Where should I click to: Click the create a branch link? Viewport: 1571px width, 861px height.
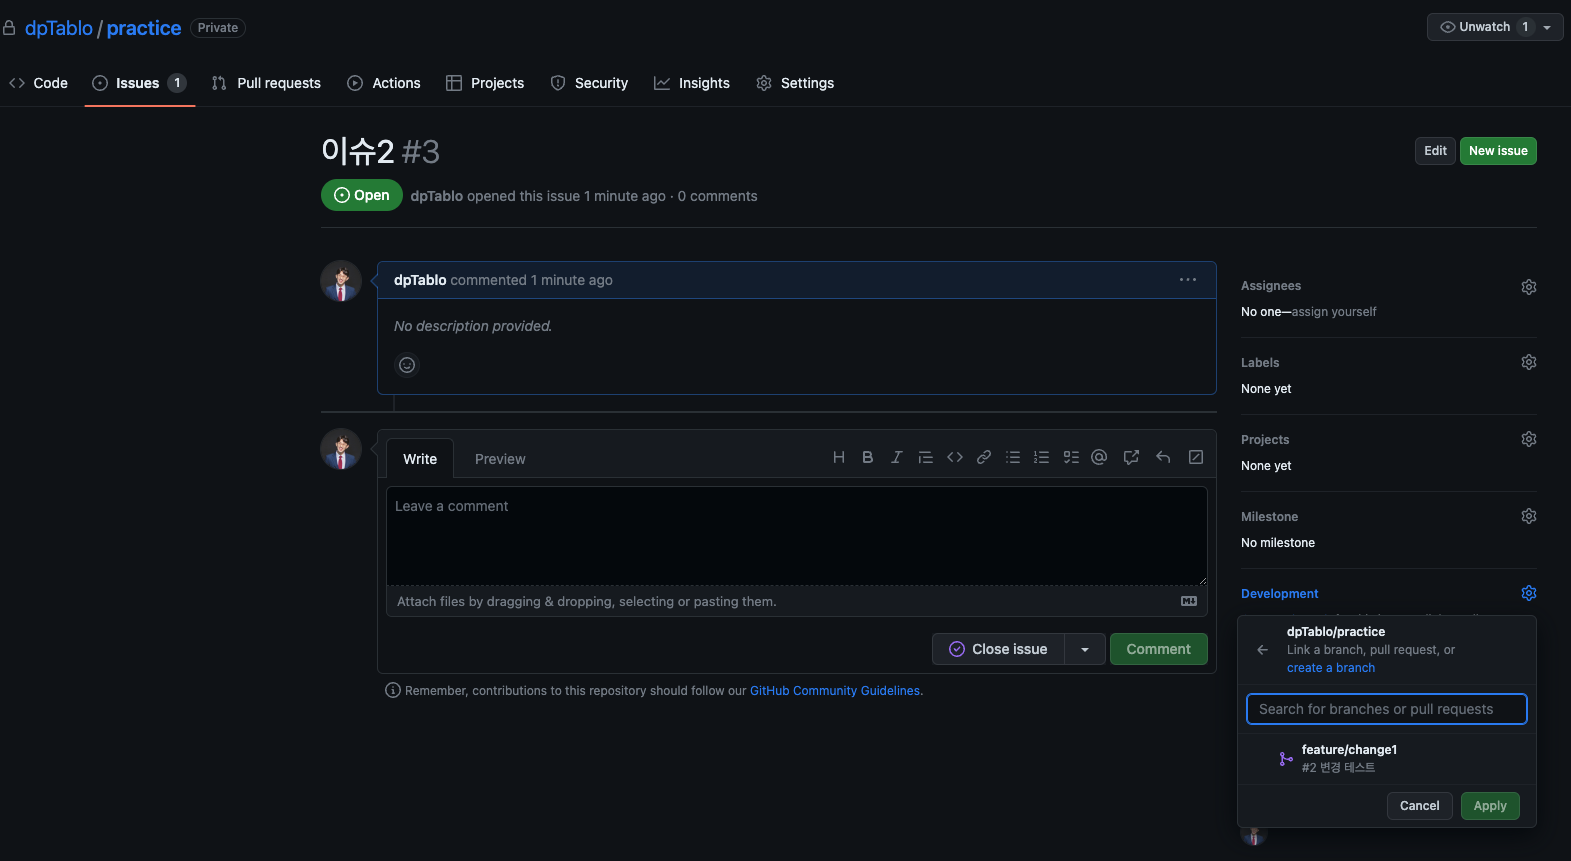click(x=1331, y=668)
